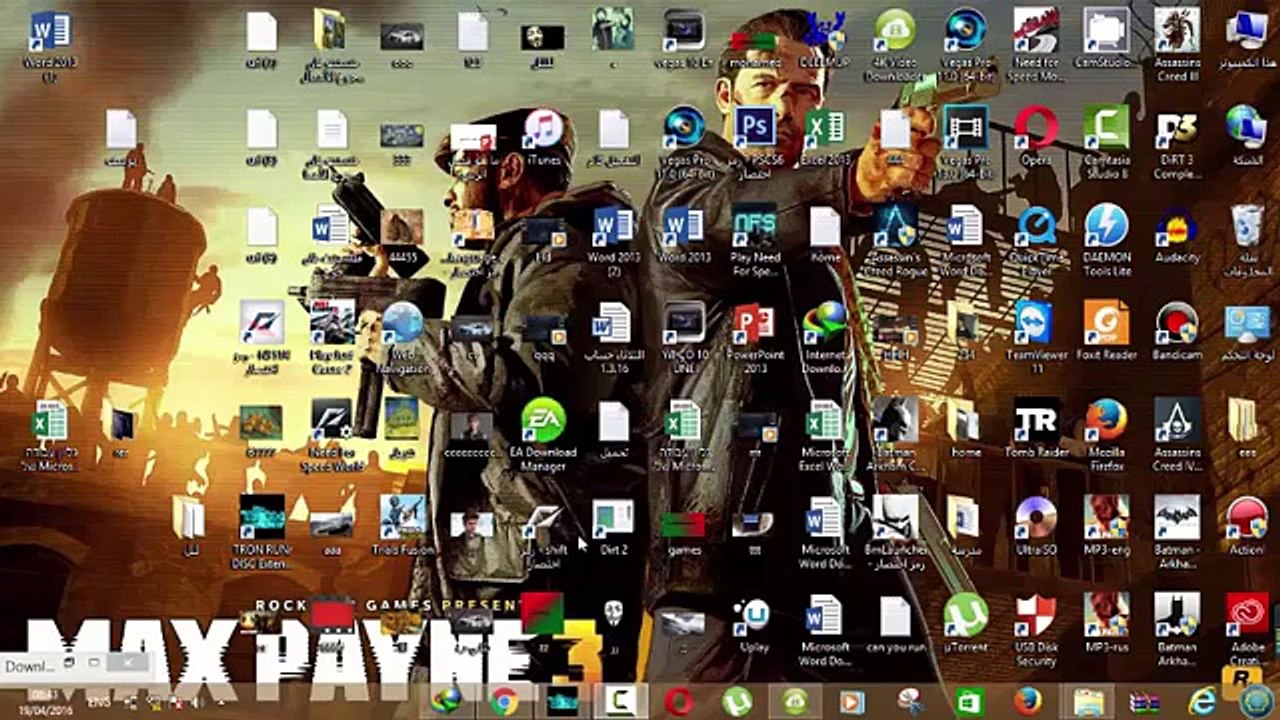This screenshot has width=1280, height=720.
Task: Open the Opera desktop shortcut
Action: [x=1036, y=138]
